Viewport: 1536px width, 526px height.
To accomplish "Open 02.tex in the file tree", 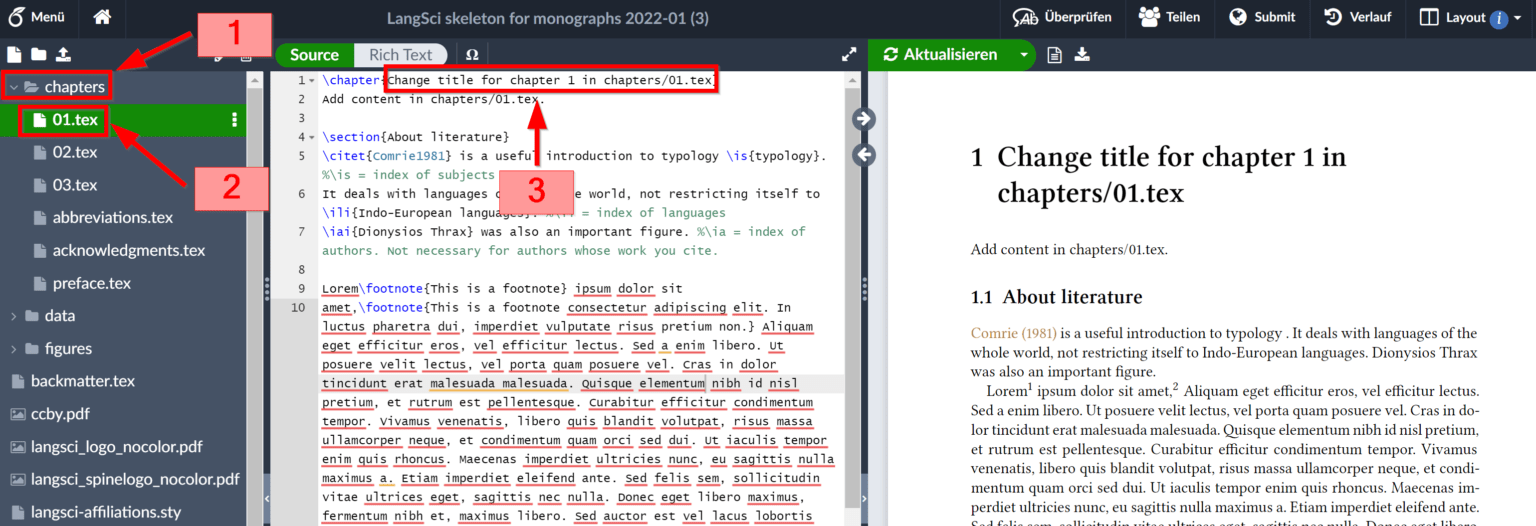I will 75,152.
